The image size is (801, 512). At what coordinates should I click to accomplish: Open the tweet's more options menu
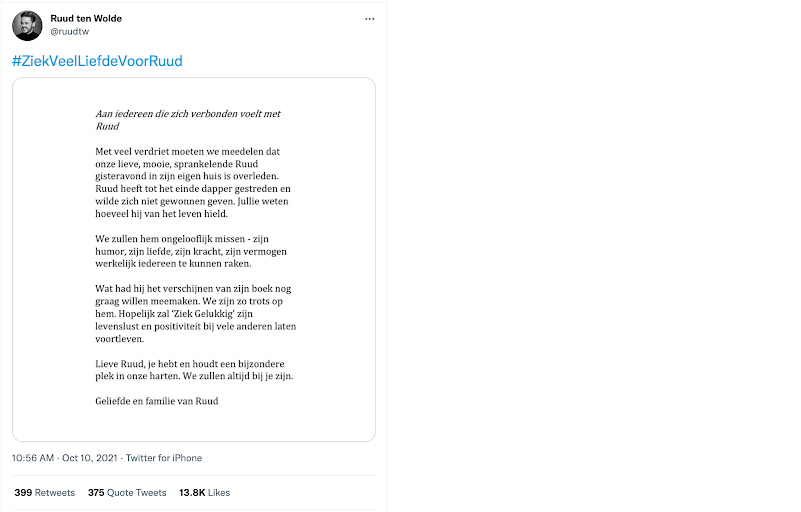point(370,19)
